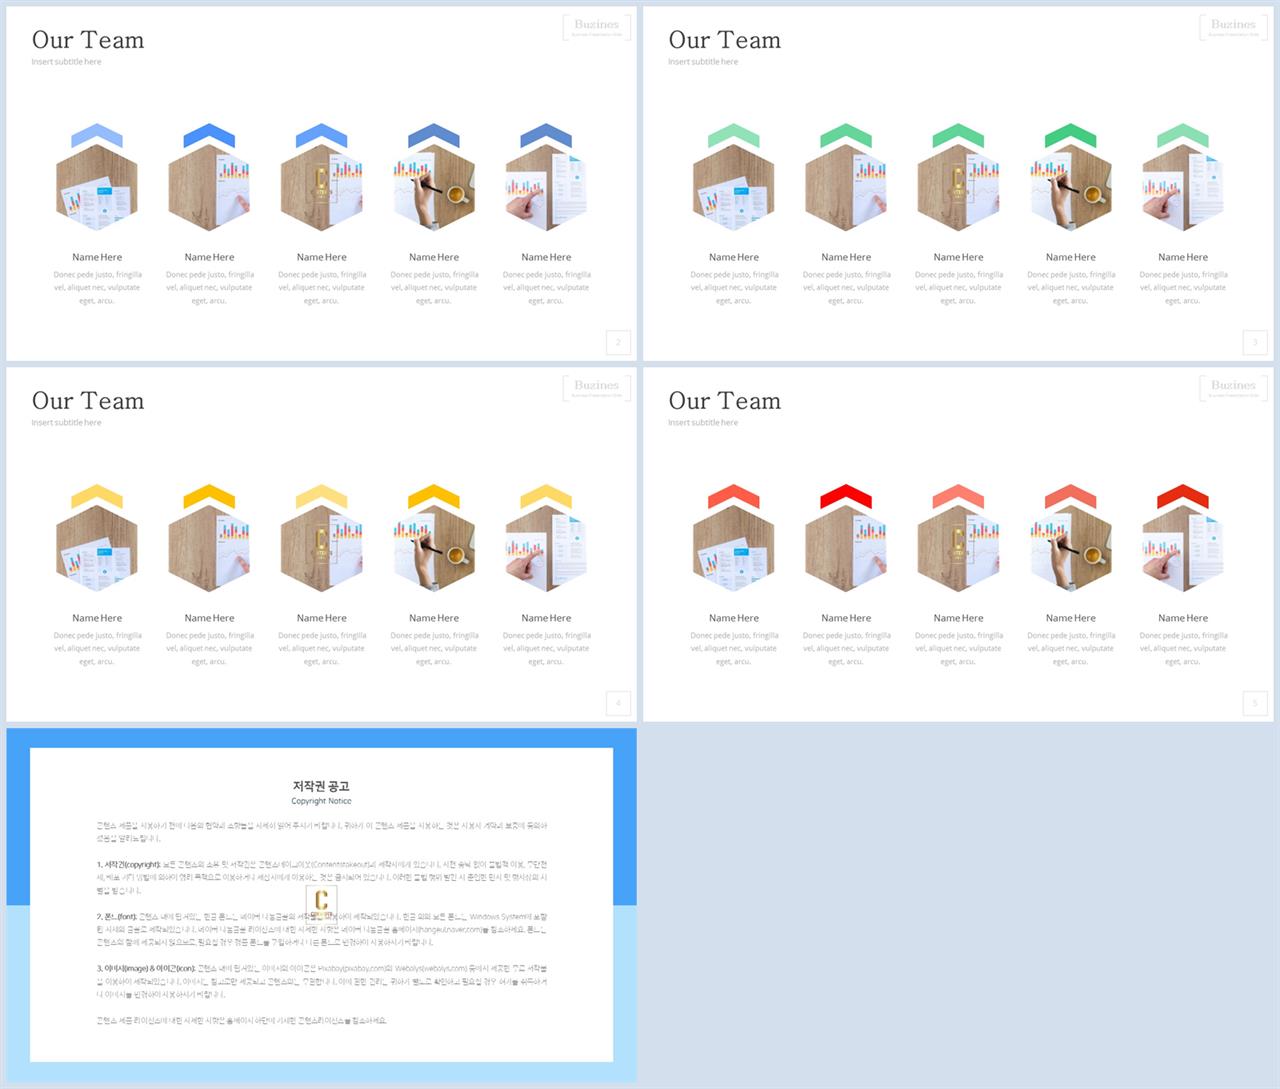
Task: Click 'Insert subtitle here' on red slide
Action: [703, 423]
